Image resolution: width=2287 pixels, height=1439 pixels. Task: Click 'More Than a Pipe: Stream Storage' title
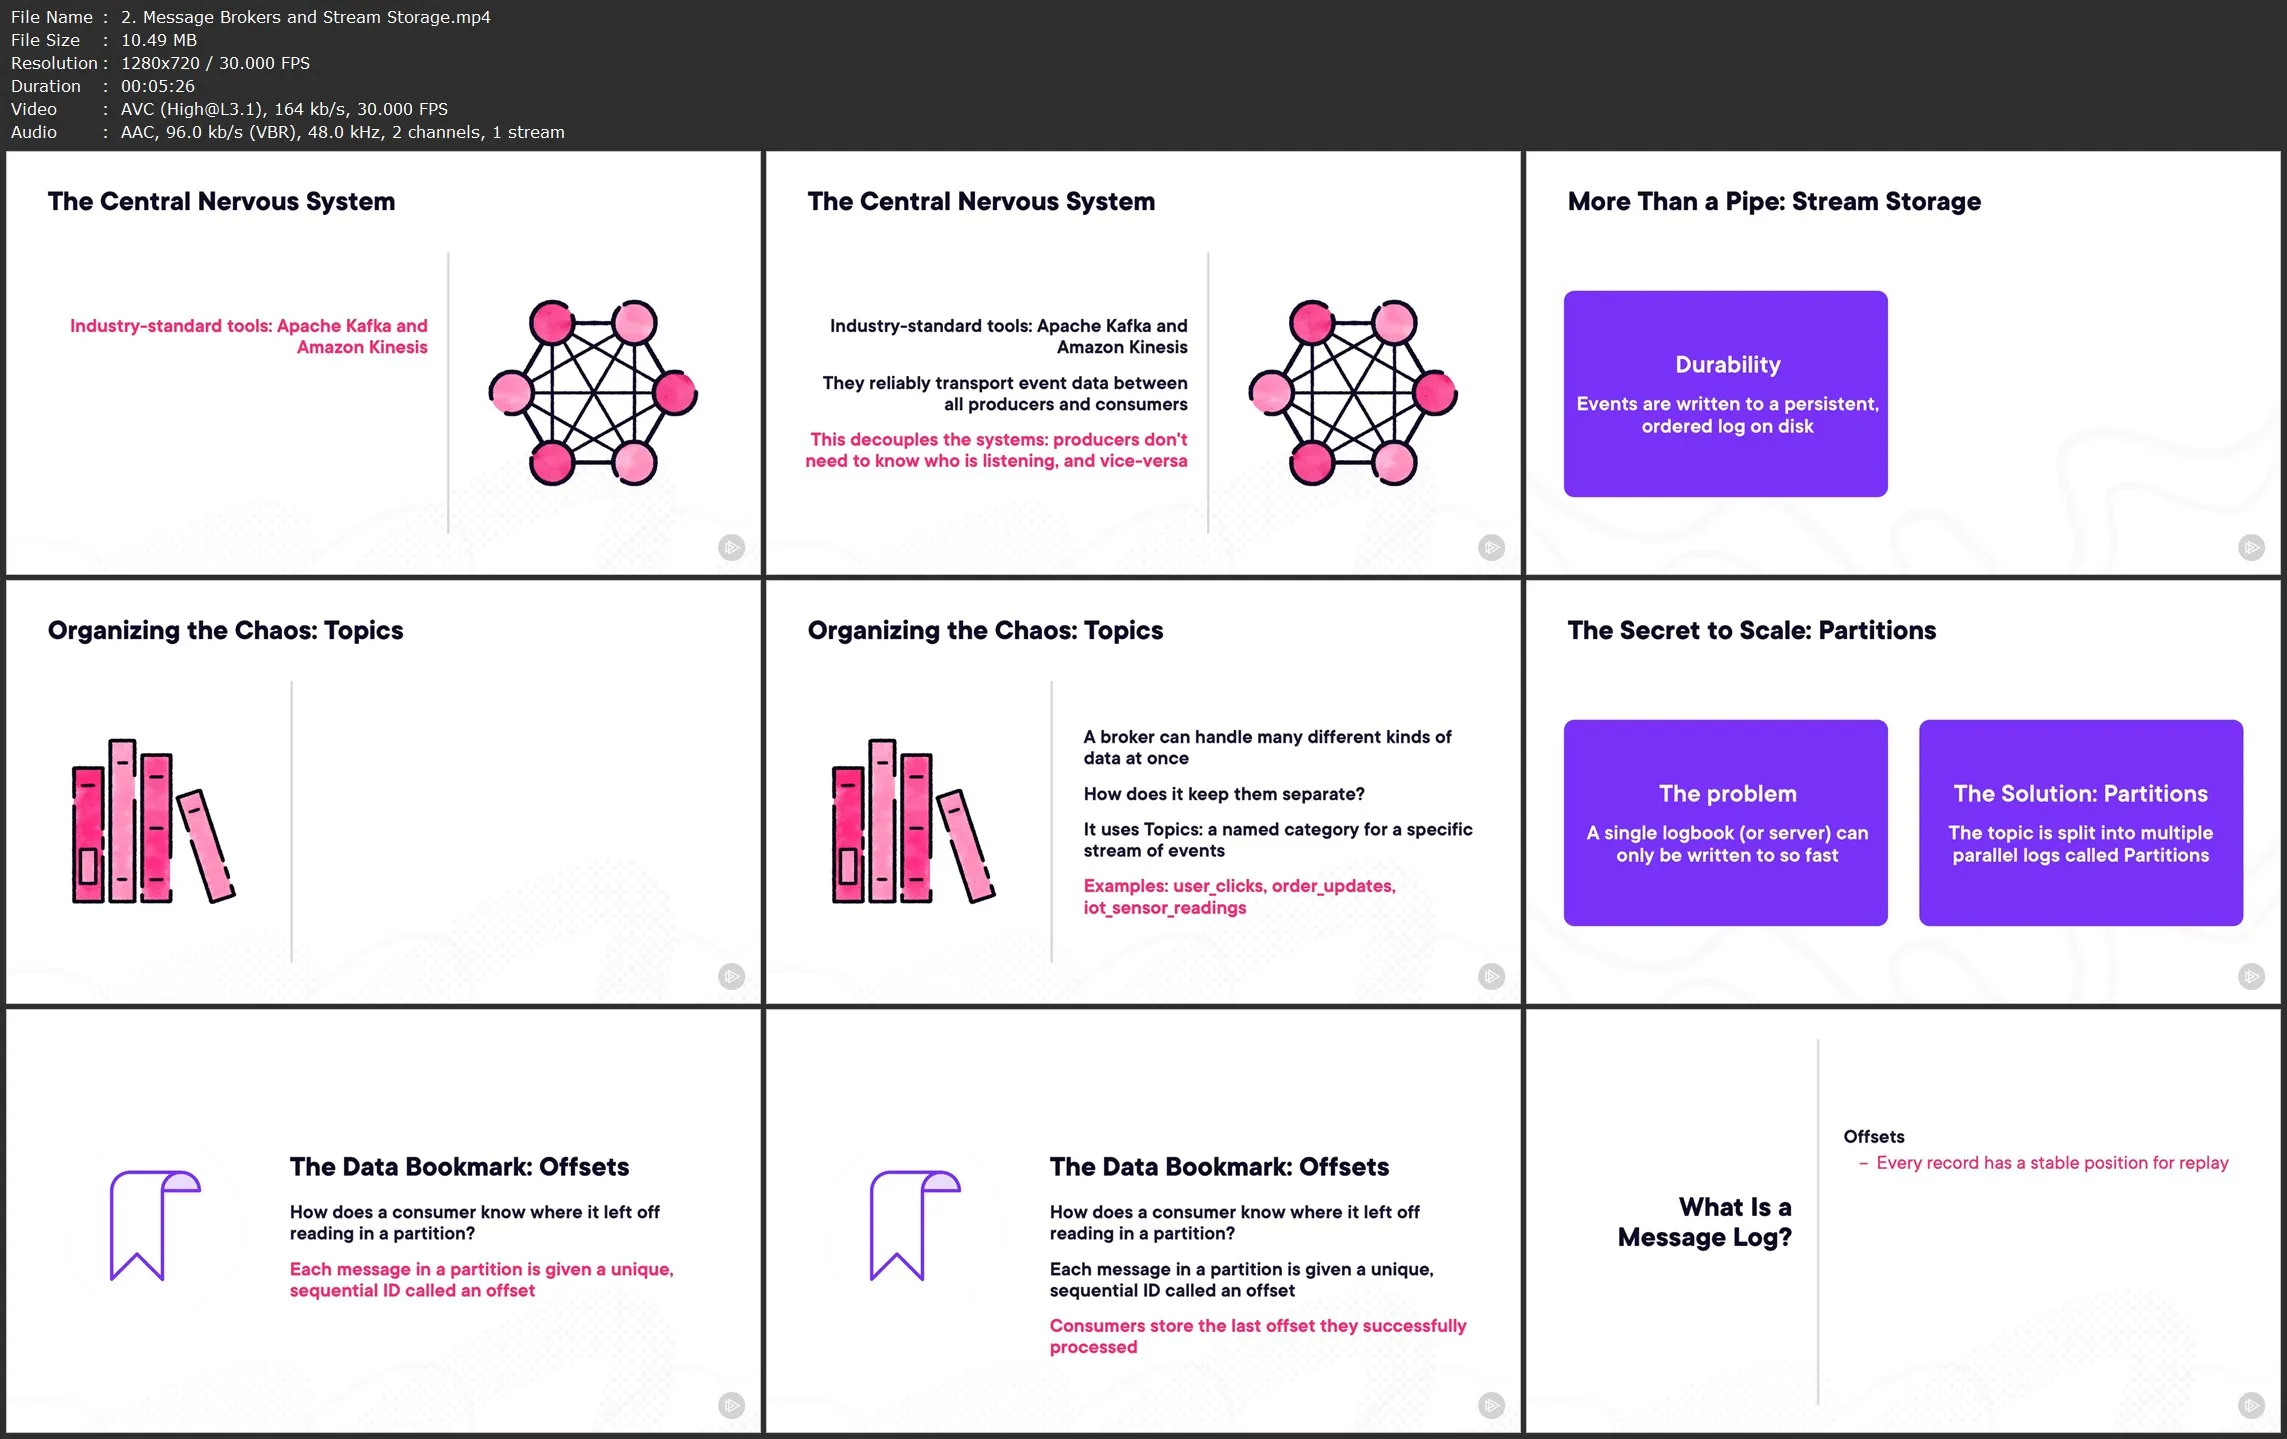pyautogui.click(x=1773, y=201)
